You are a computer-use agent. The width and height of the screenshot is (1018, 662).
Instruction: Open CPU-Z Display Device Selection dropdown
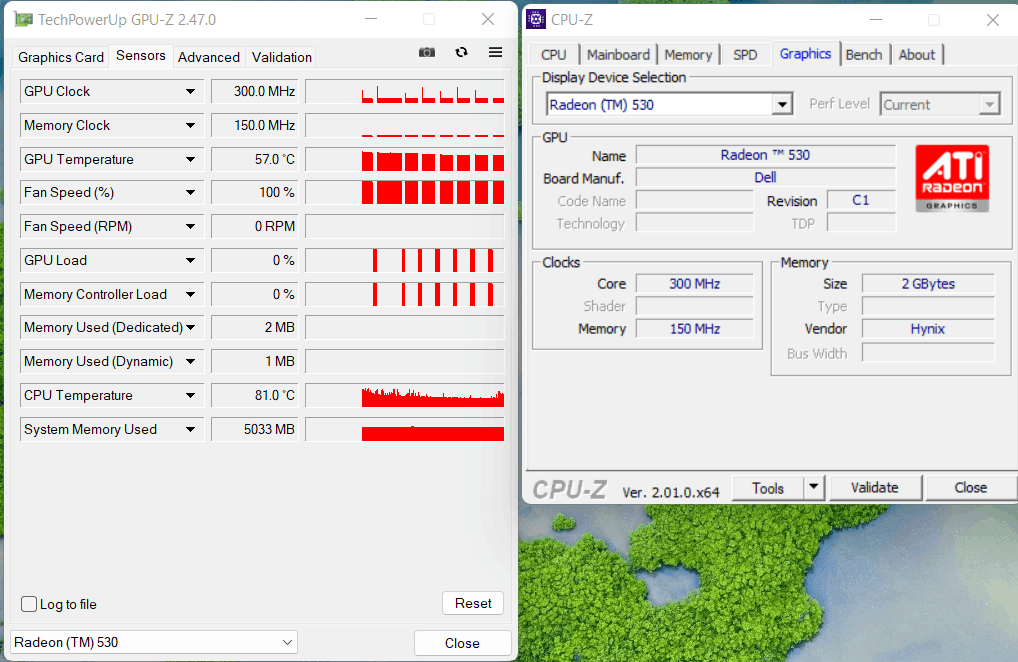pos(782,104)
